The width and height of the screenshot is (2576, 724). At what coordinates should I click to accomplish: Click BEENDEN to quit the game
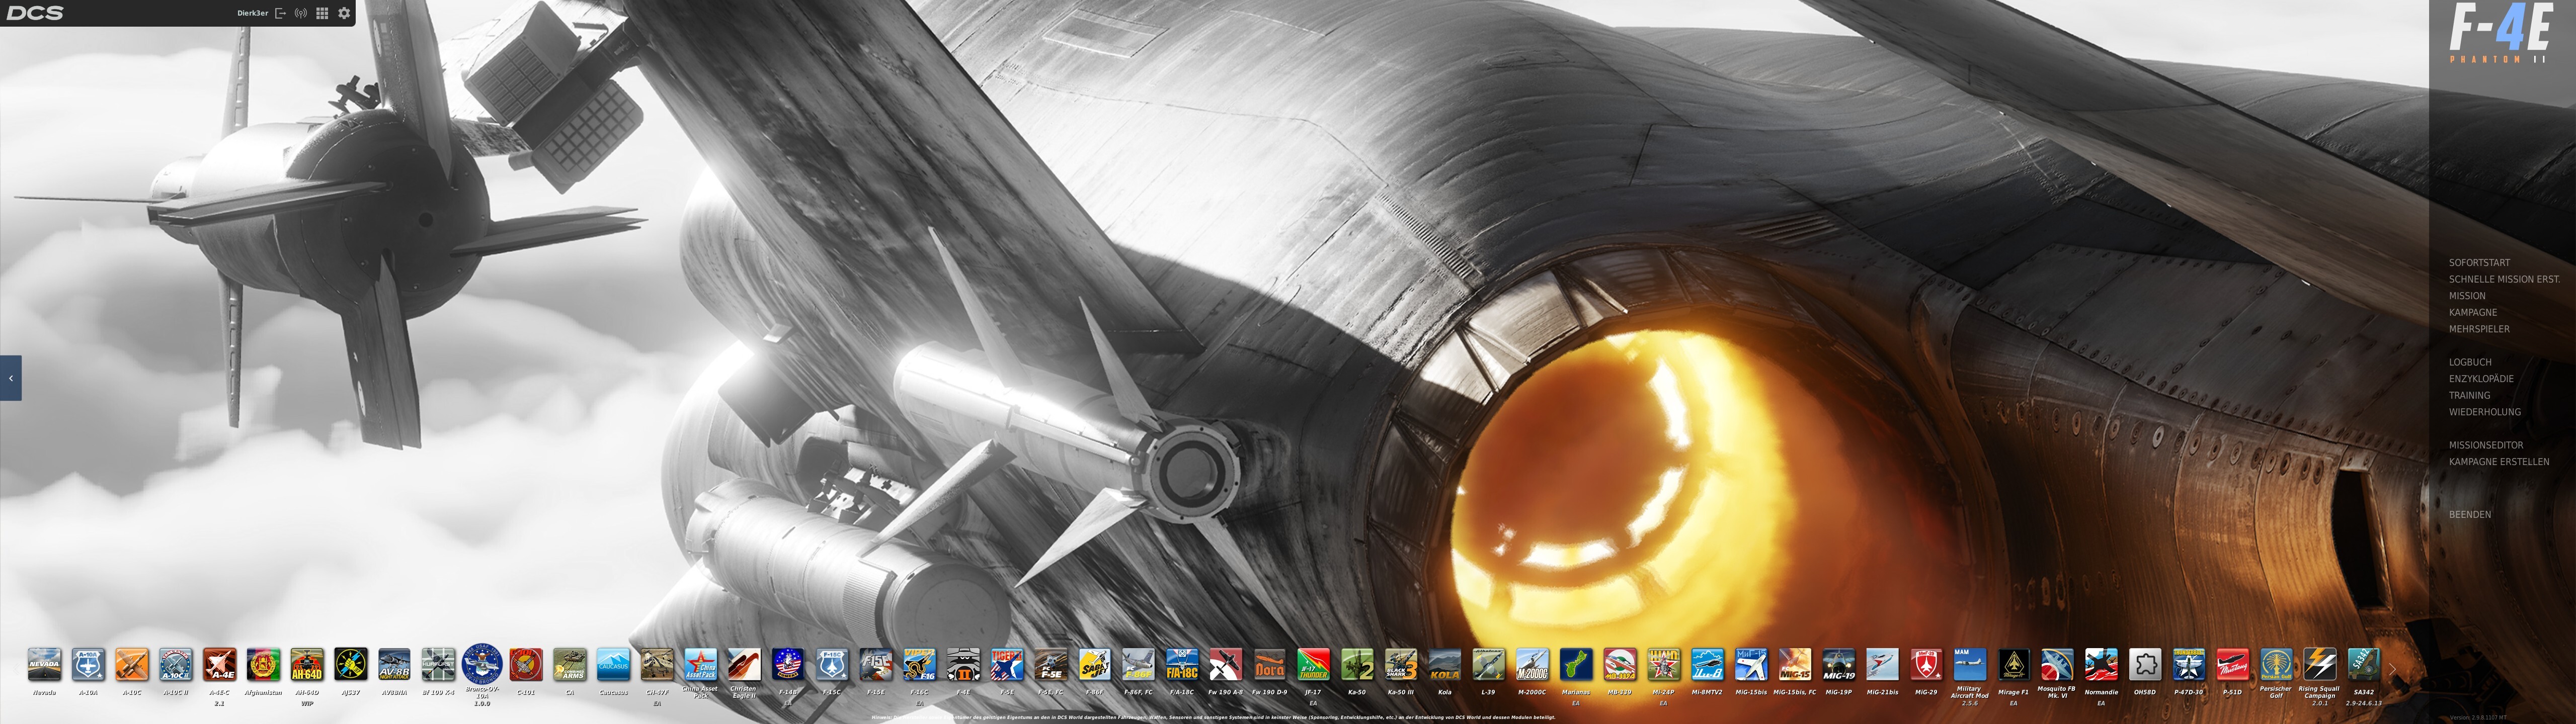point(2470,515)
